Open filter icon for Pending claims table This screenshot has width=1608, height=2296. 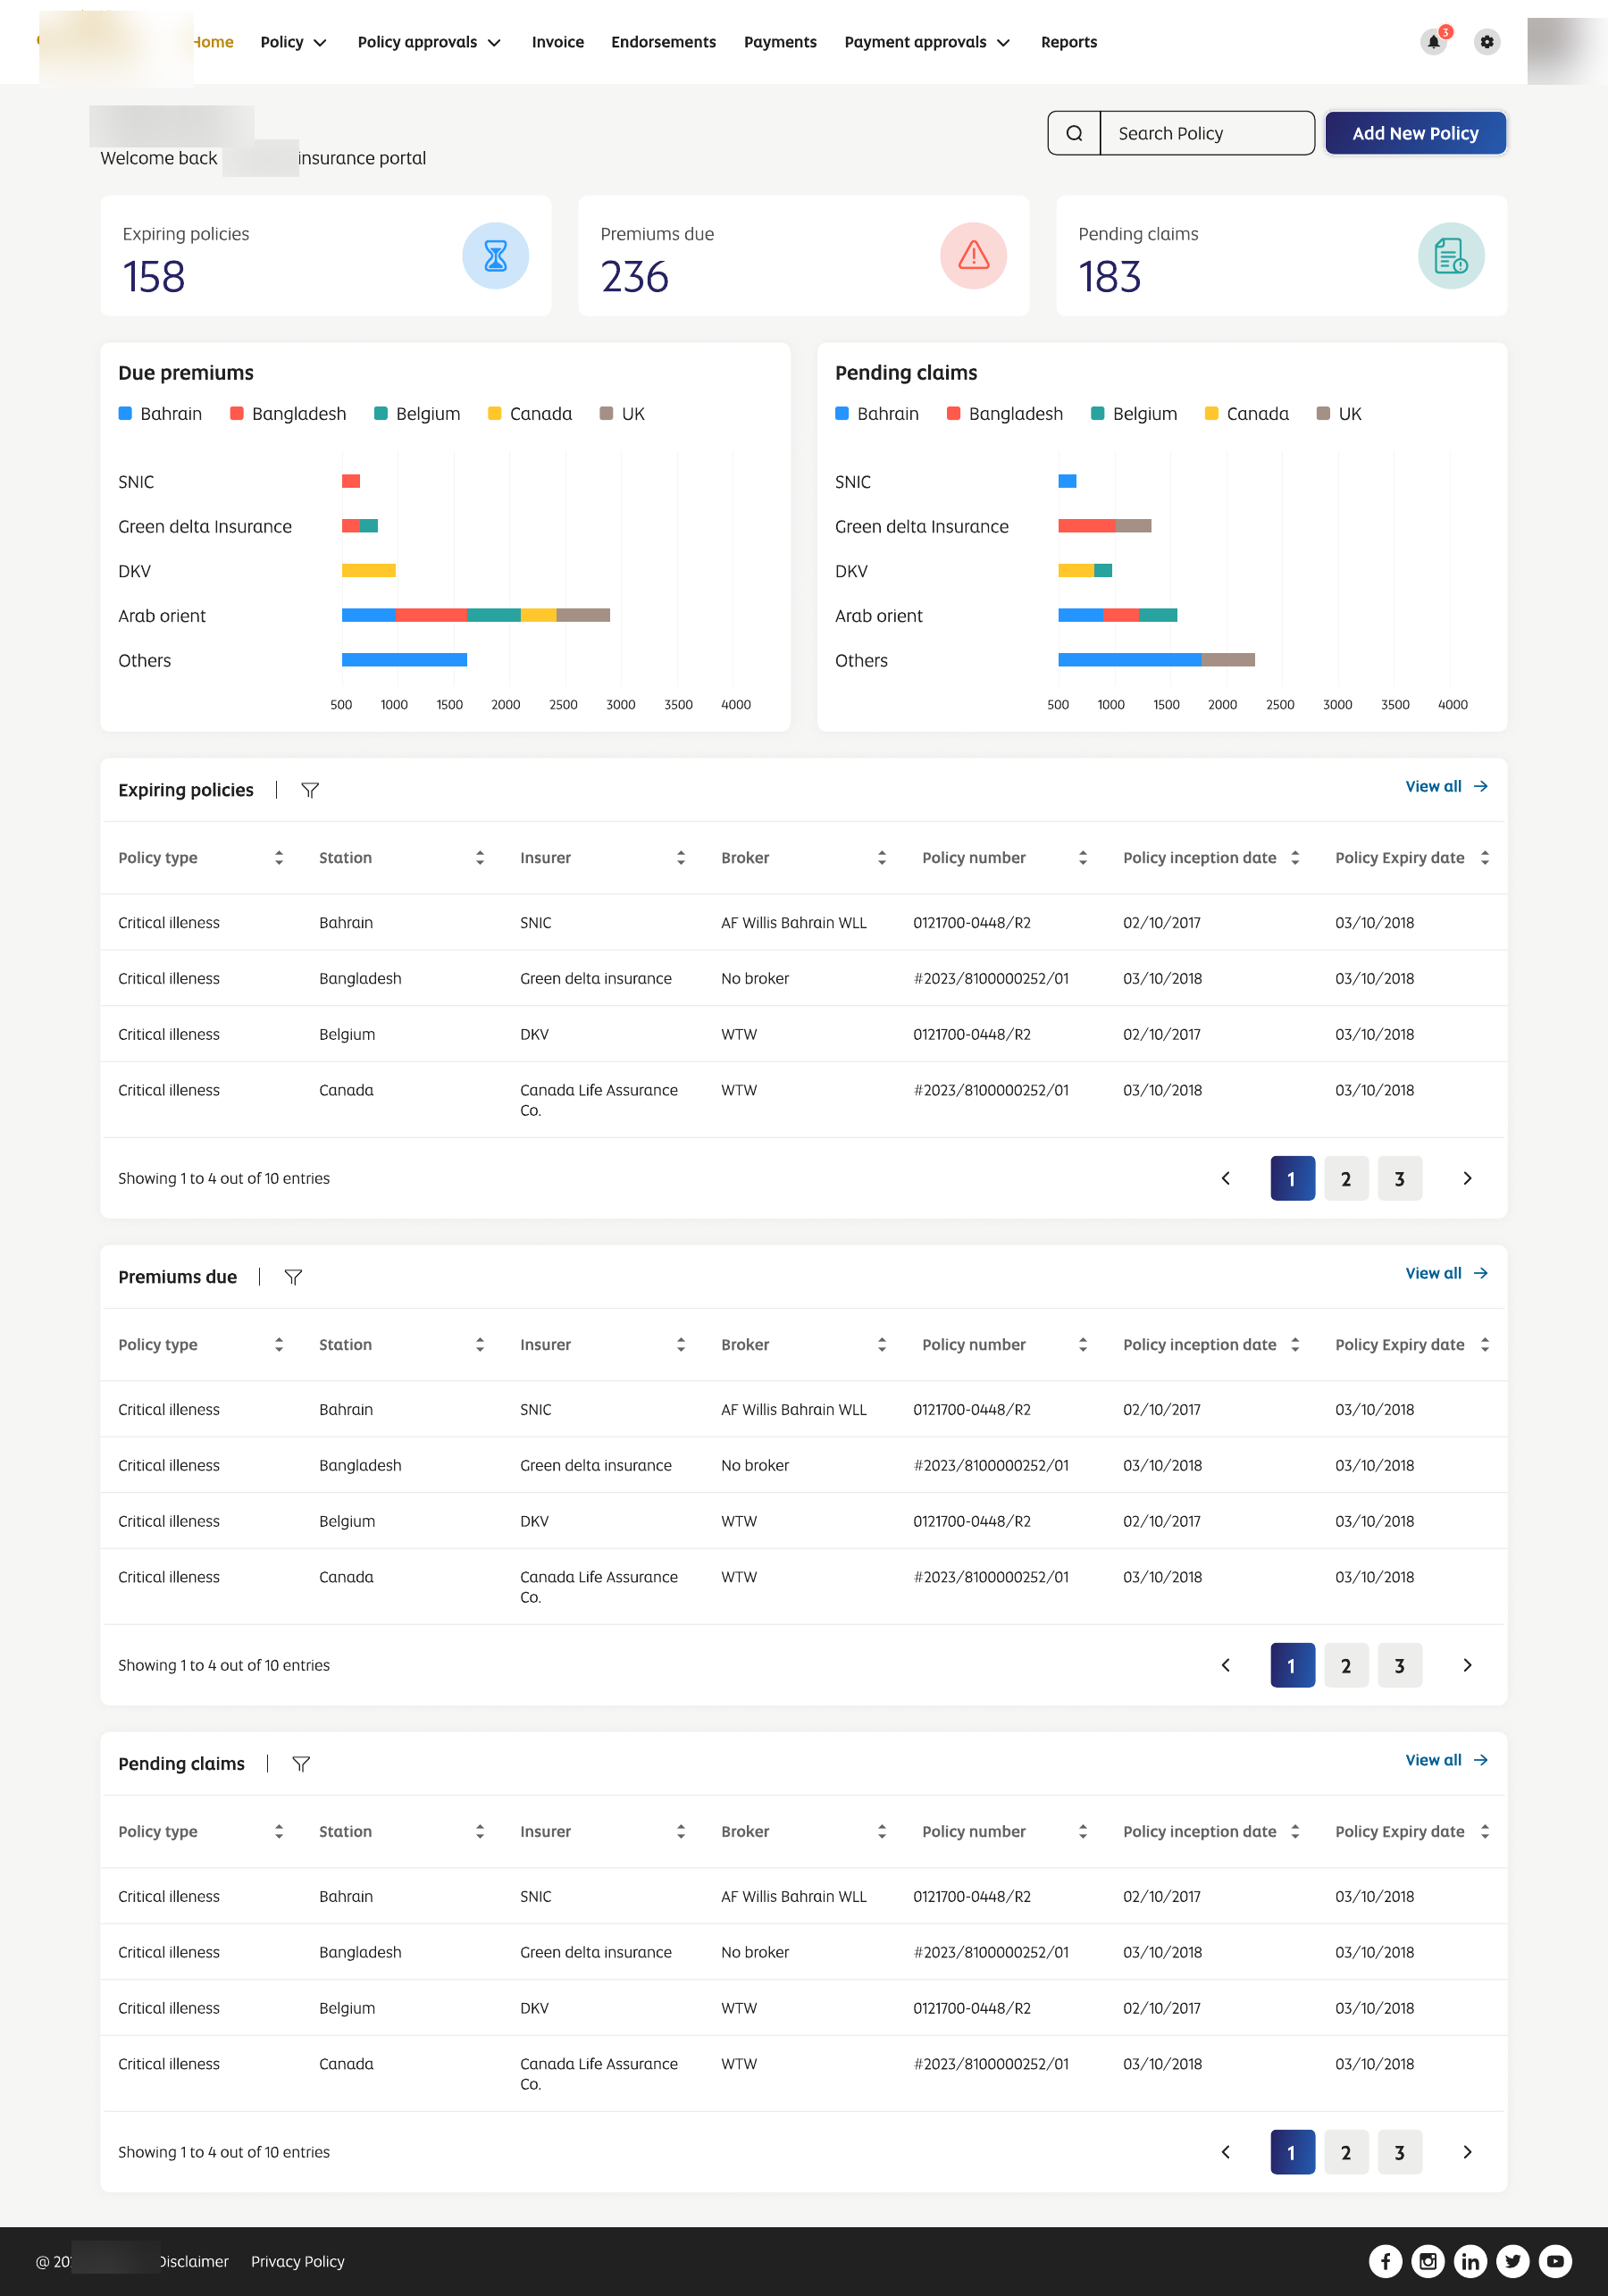(x=301, y=1764)
